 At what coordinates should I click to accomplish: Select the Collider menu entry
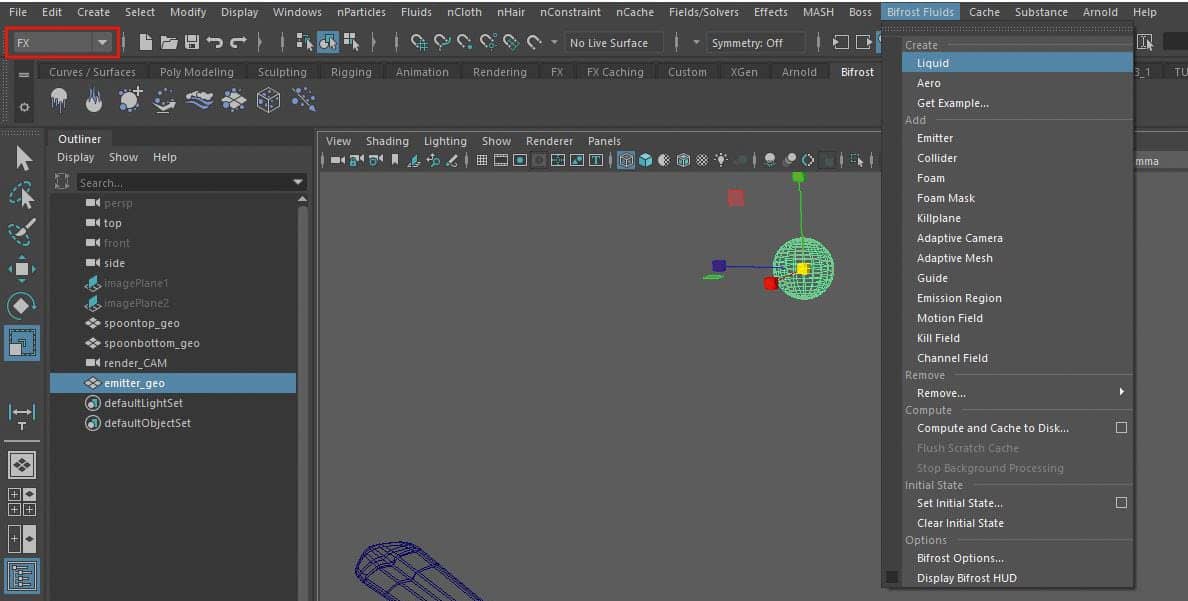click(1017, 158)
